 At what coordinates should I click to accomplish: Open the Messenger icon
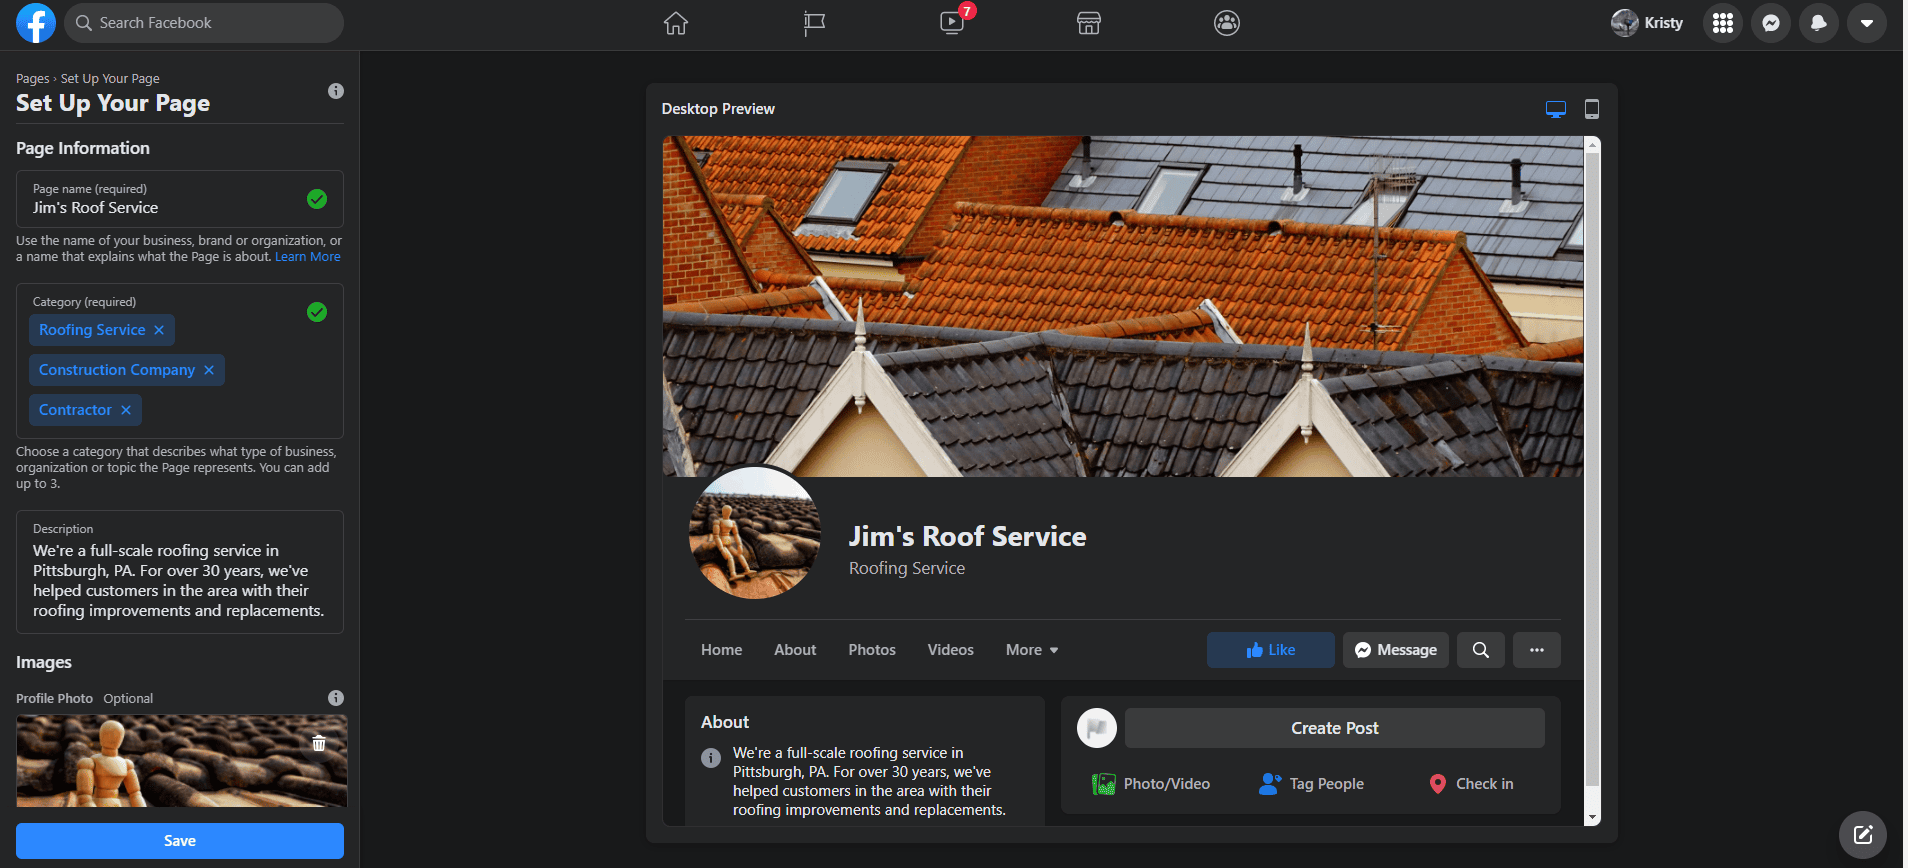pos(1770,23)
